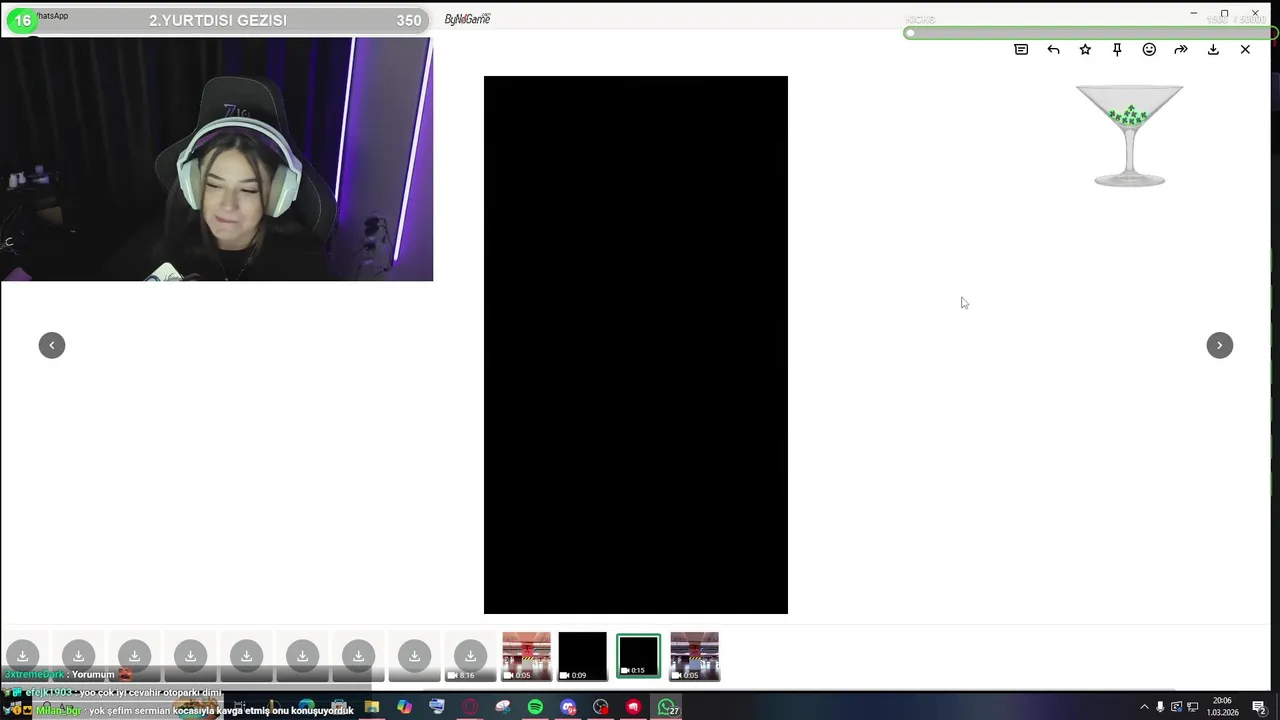Image resolution: width=1280 pixels, height=720 pixels.
Task: Go to previous media with the left chevron
Action: 52,345
